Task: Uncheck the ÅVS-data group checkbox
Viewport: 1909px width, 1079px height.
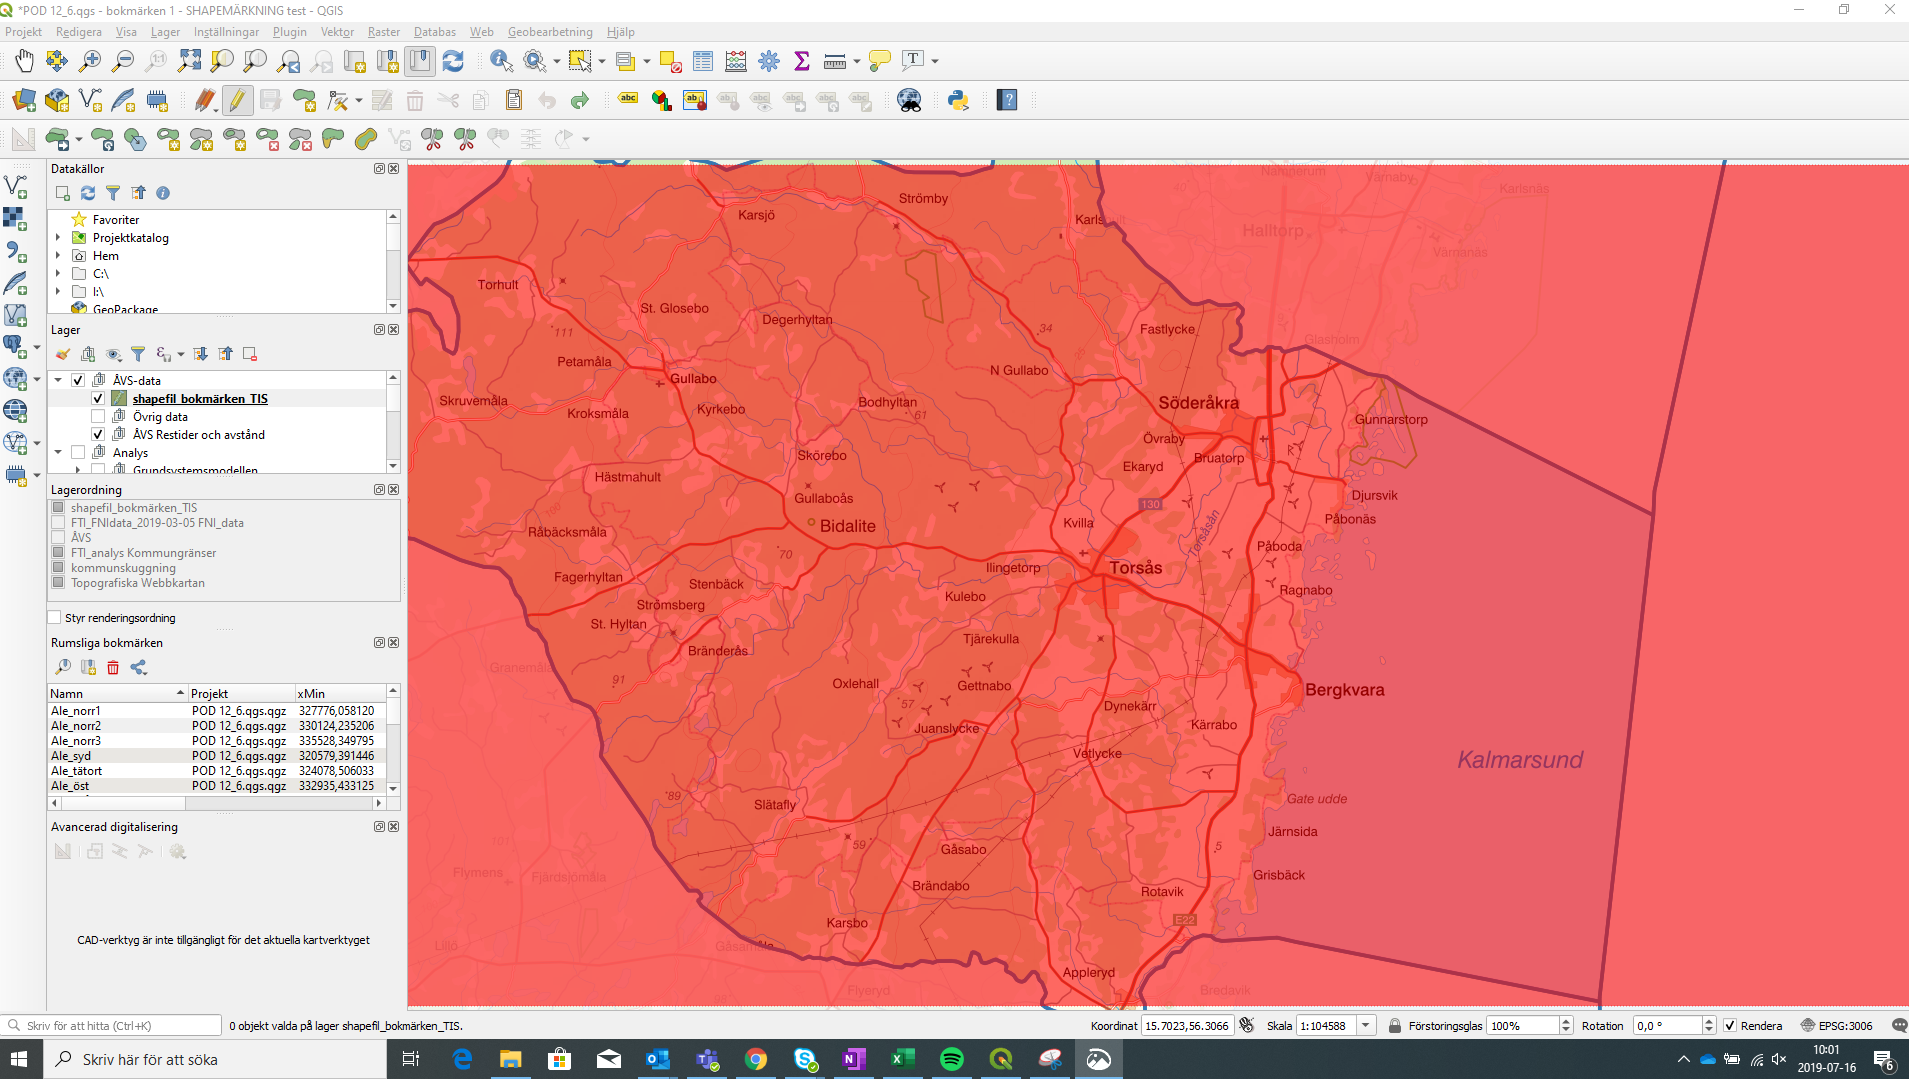Action: coord(78,380)
